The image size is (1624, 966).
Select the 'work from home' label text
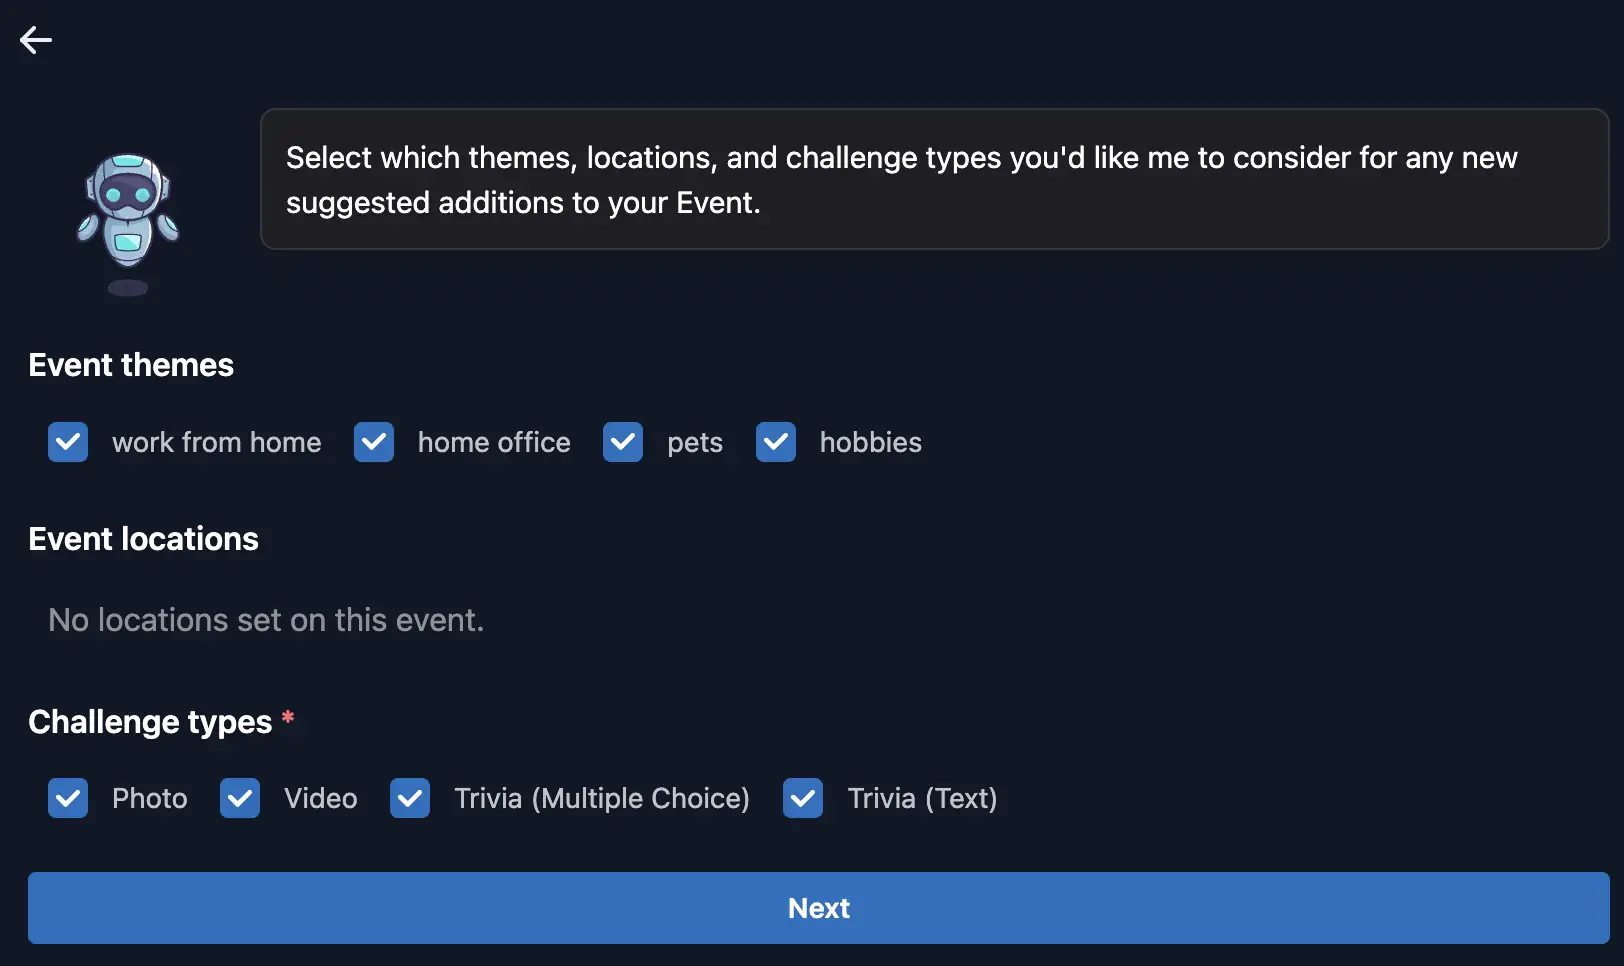[217, 442]
